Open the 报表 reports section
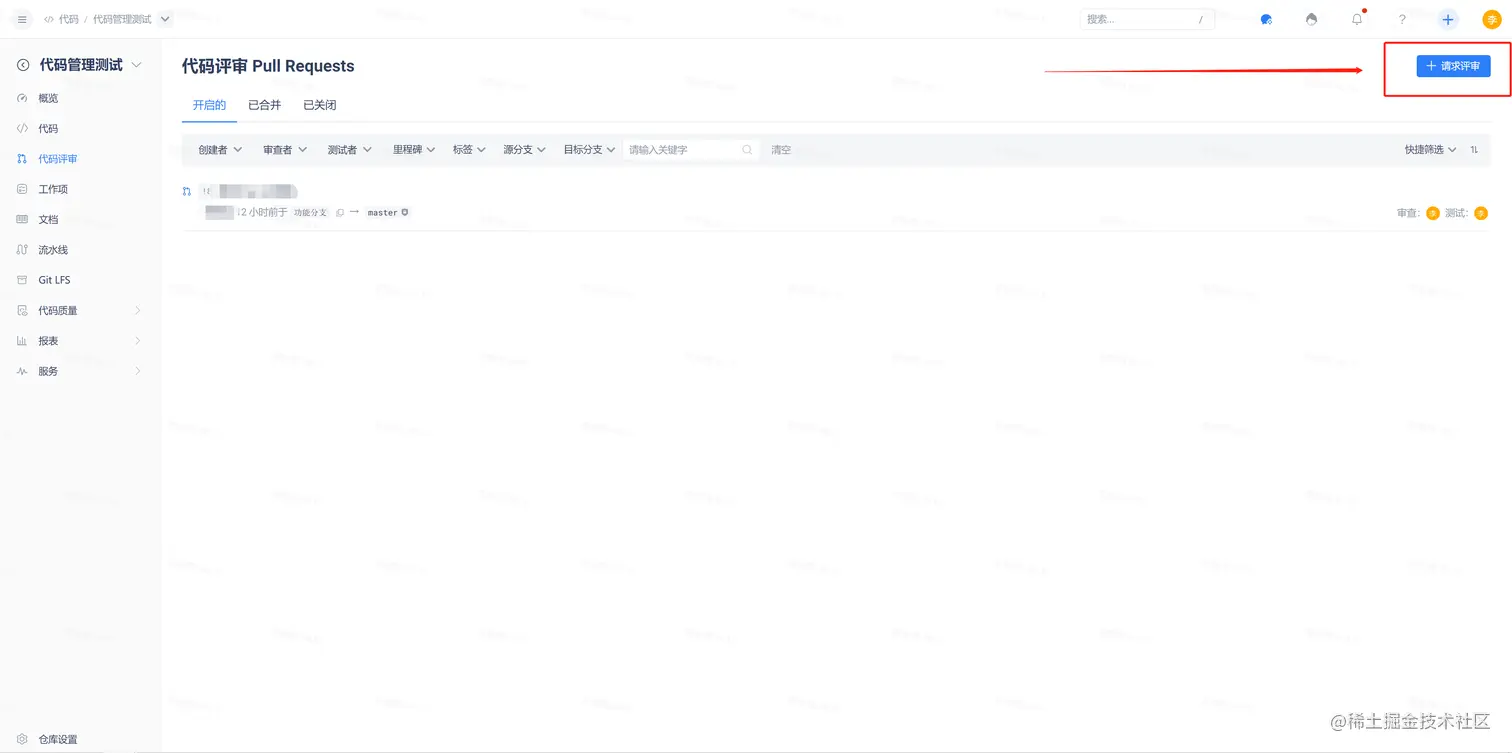 coord(46,340)
